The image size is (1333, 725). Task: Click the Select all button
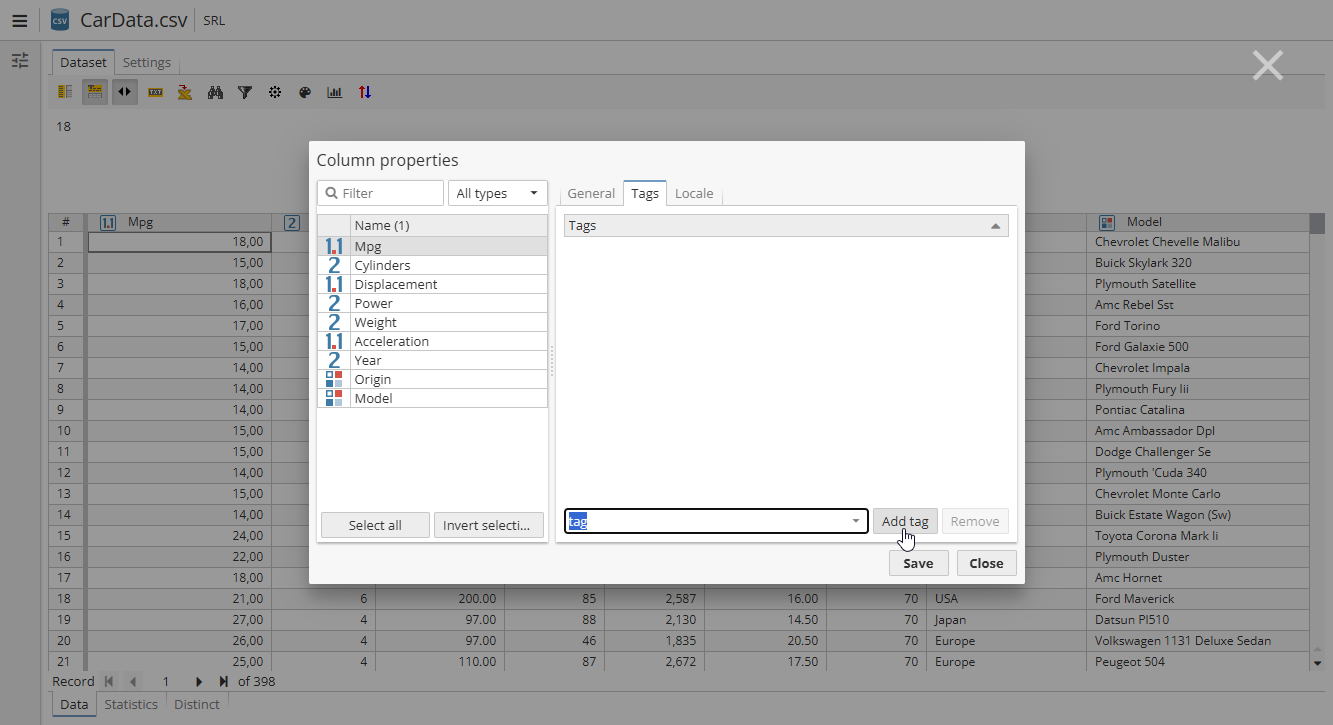pos(375,525)
